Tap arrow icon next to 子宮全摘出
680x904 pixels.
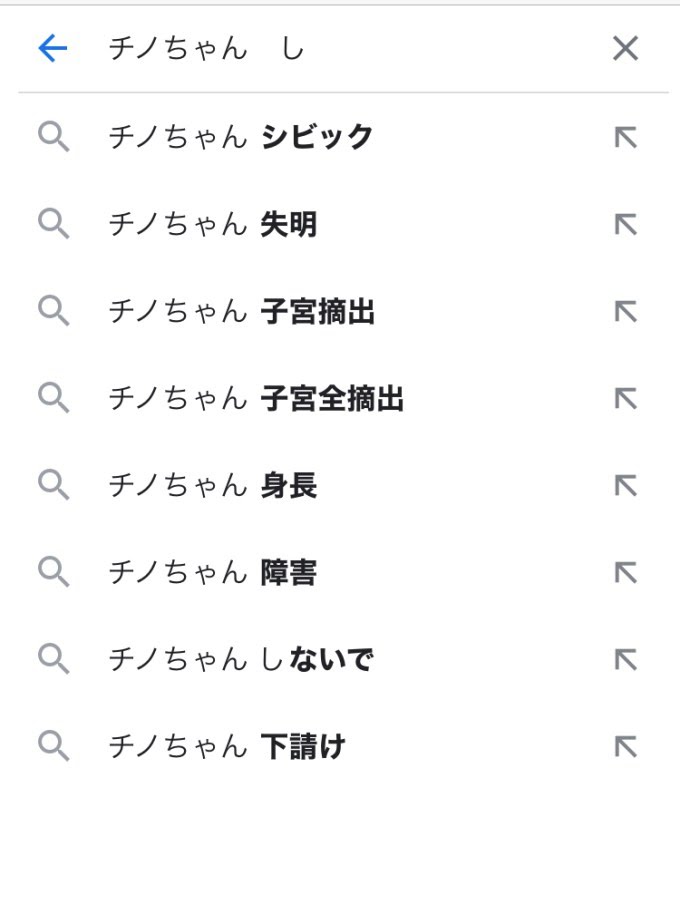[x=626, y=399]
